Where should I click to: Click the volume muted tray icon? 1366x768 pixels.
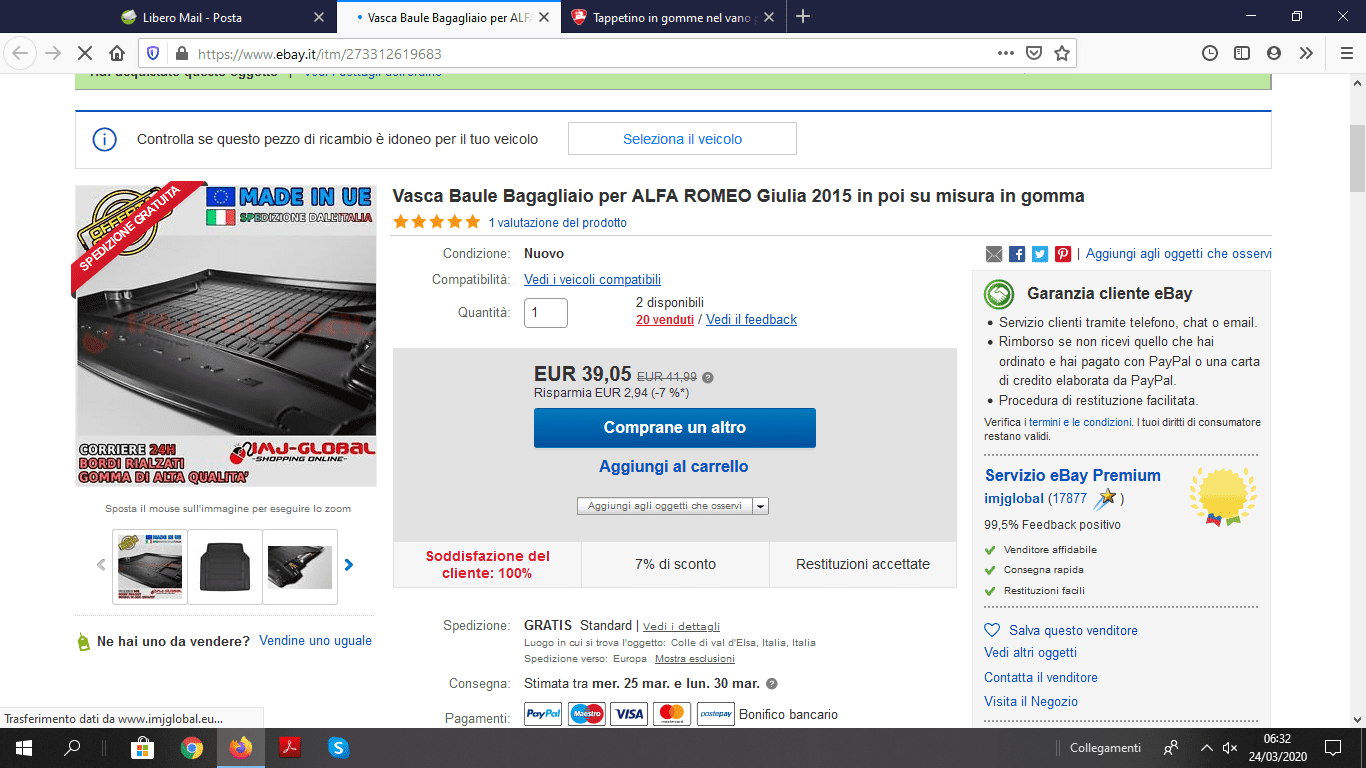[1231, 747]
